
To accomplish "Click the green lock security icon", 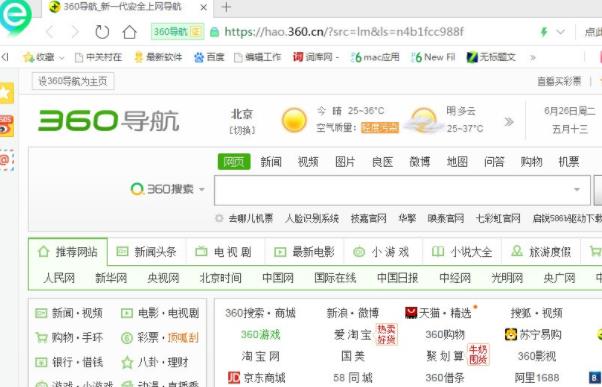I will coord(215,32).
